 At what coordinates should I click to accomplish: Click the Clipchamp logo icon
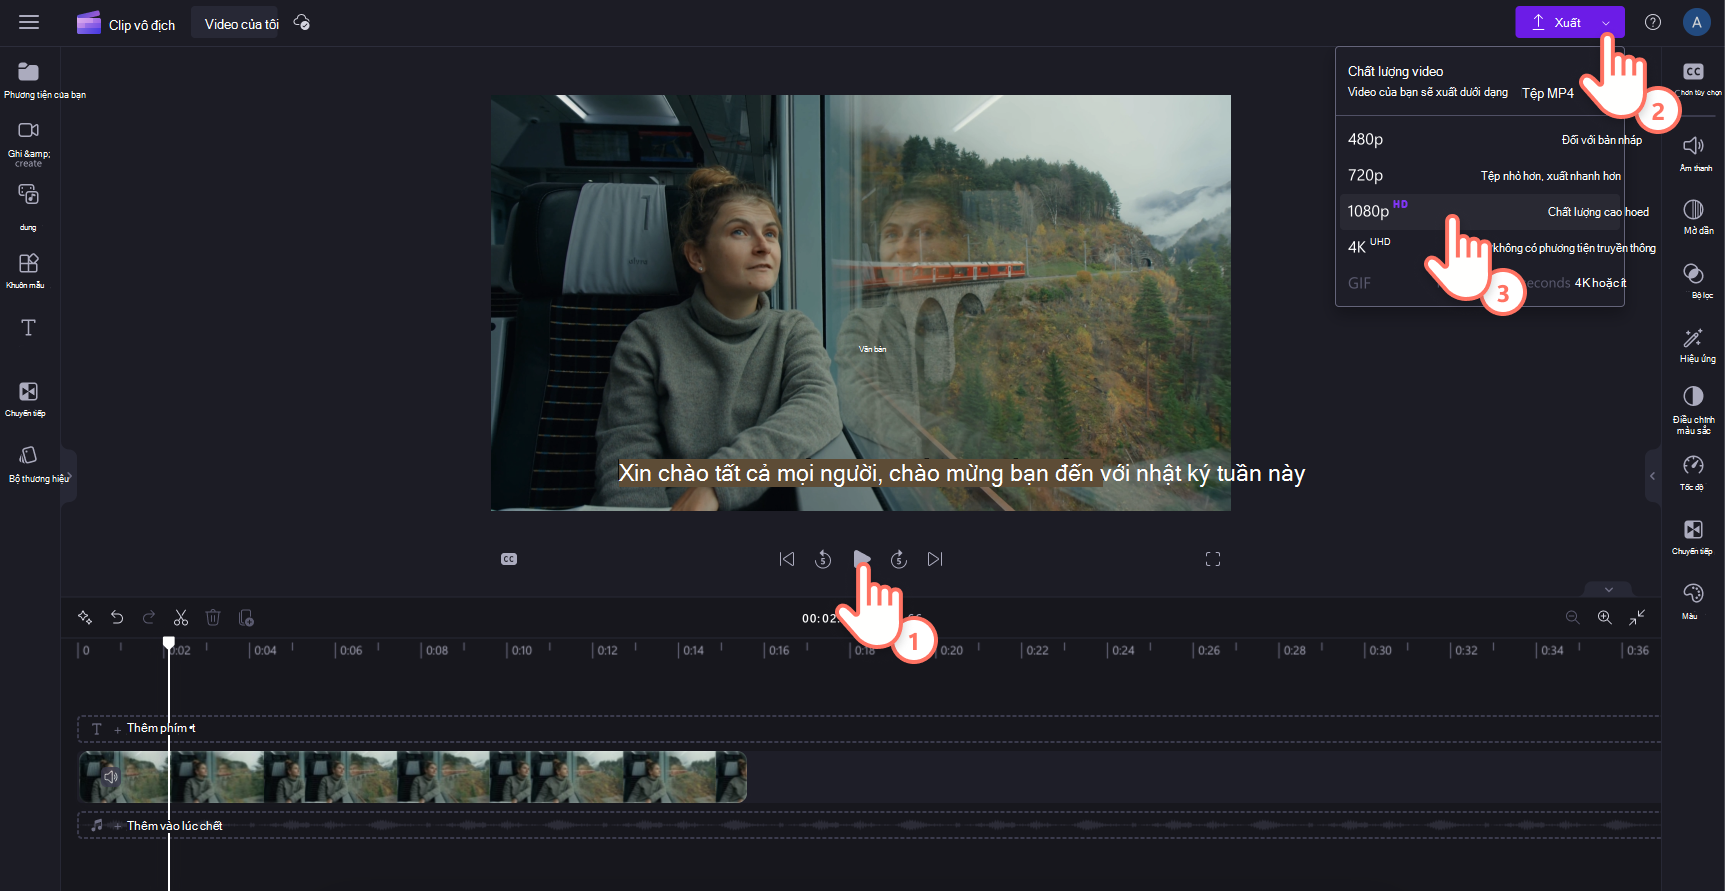[89, 23]
